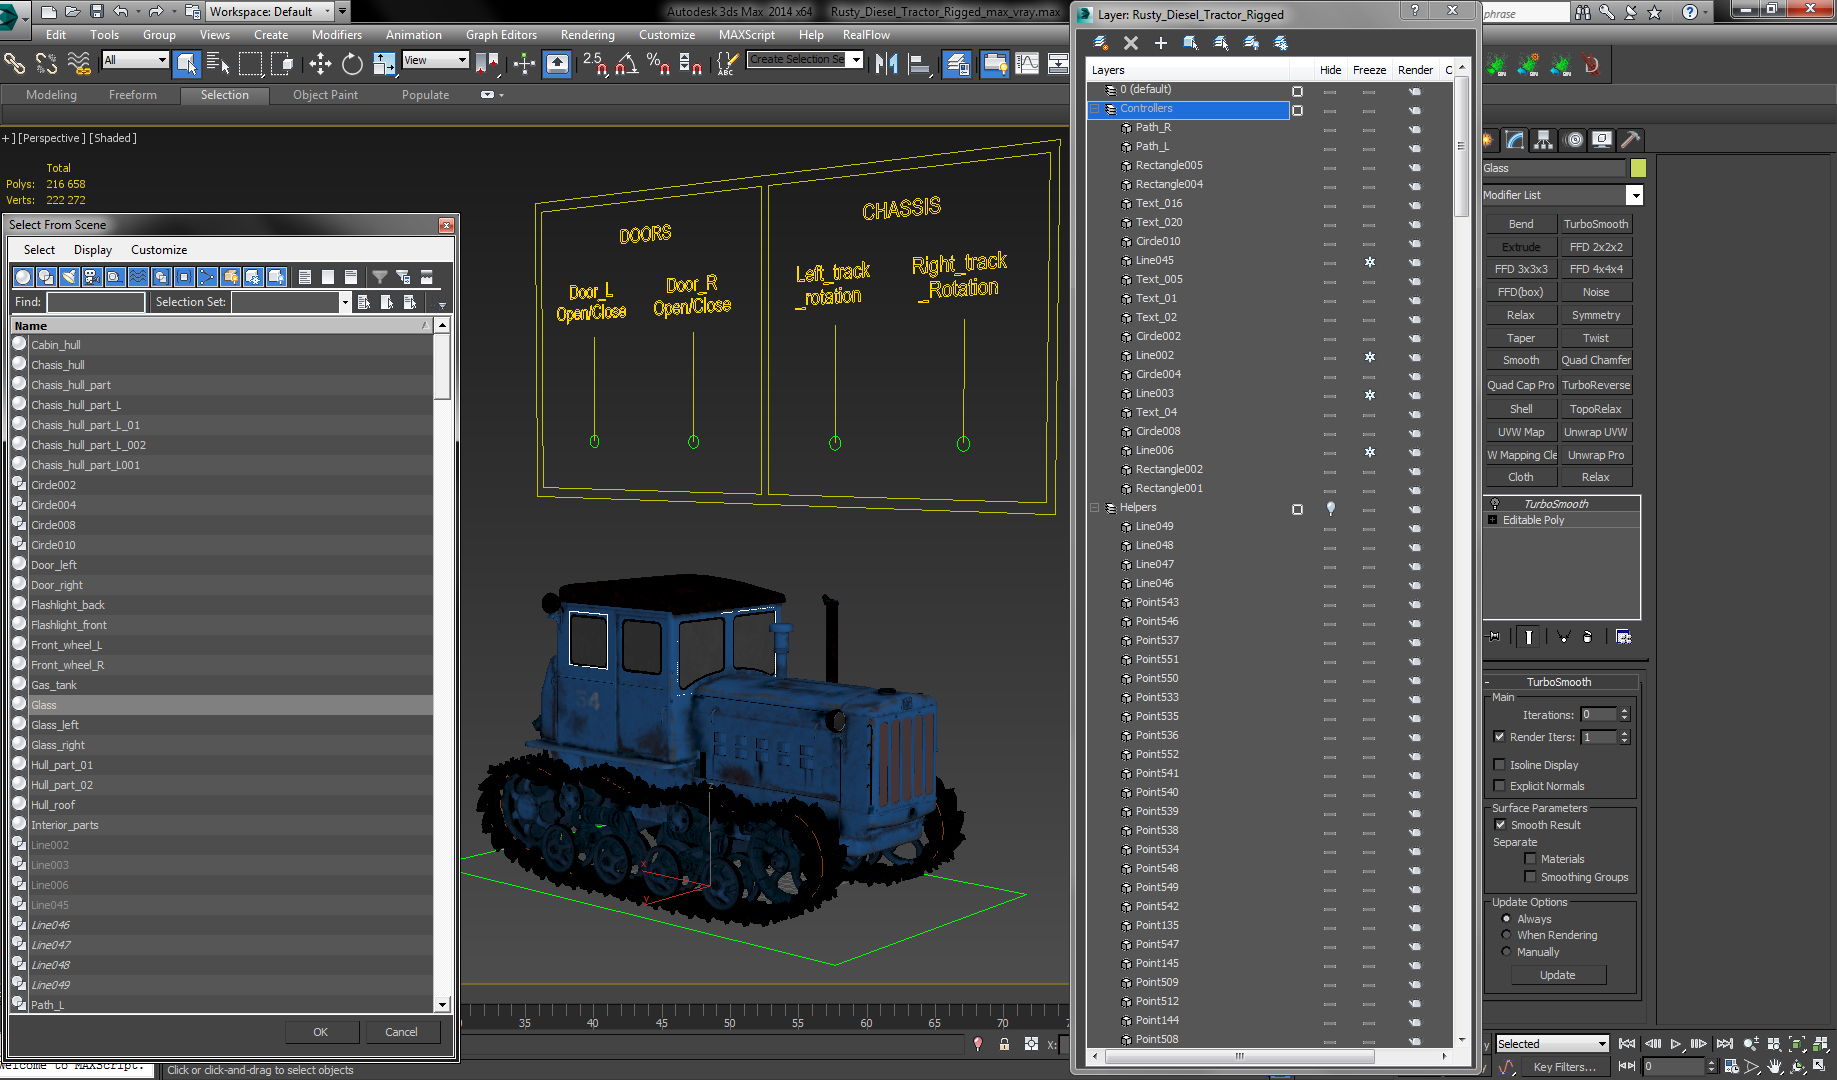Activate the Select Object tool
Viewport: 1837px width, 1080px height.
[x=187, y=64]
